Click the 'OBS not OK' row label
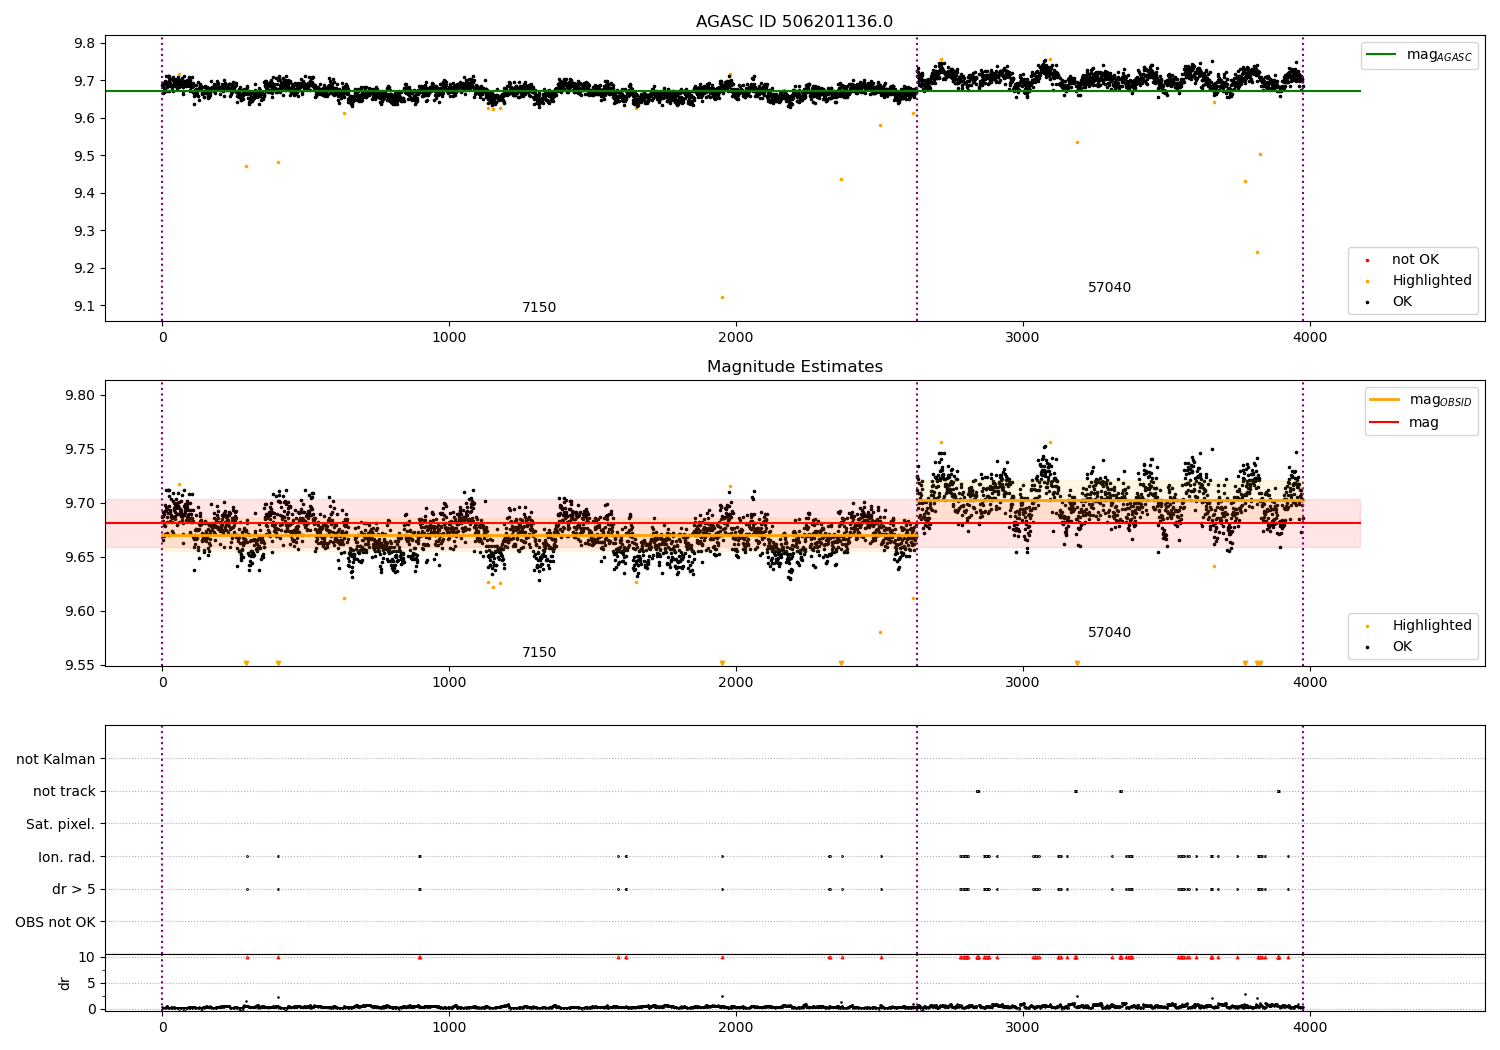1500x1050 pixels. pyautogui.click(x=55, y=922)
